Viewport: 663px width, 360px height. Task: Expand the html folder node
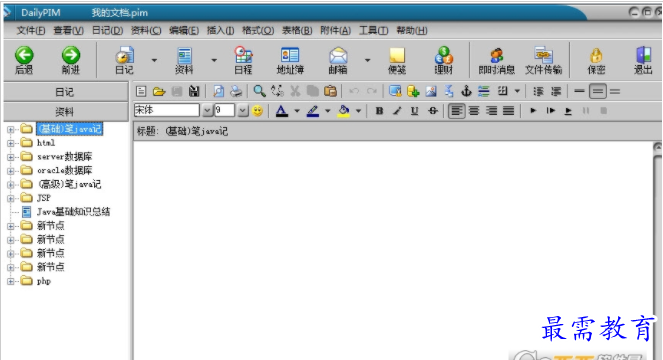[x=10, y=143]
